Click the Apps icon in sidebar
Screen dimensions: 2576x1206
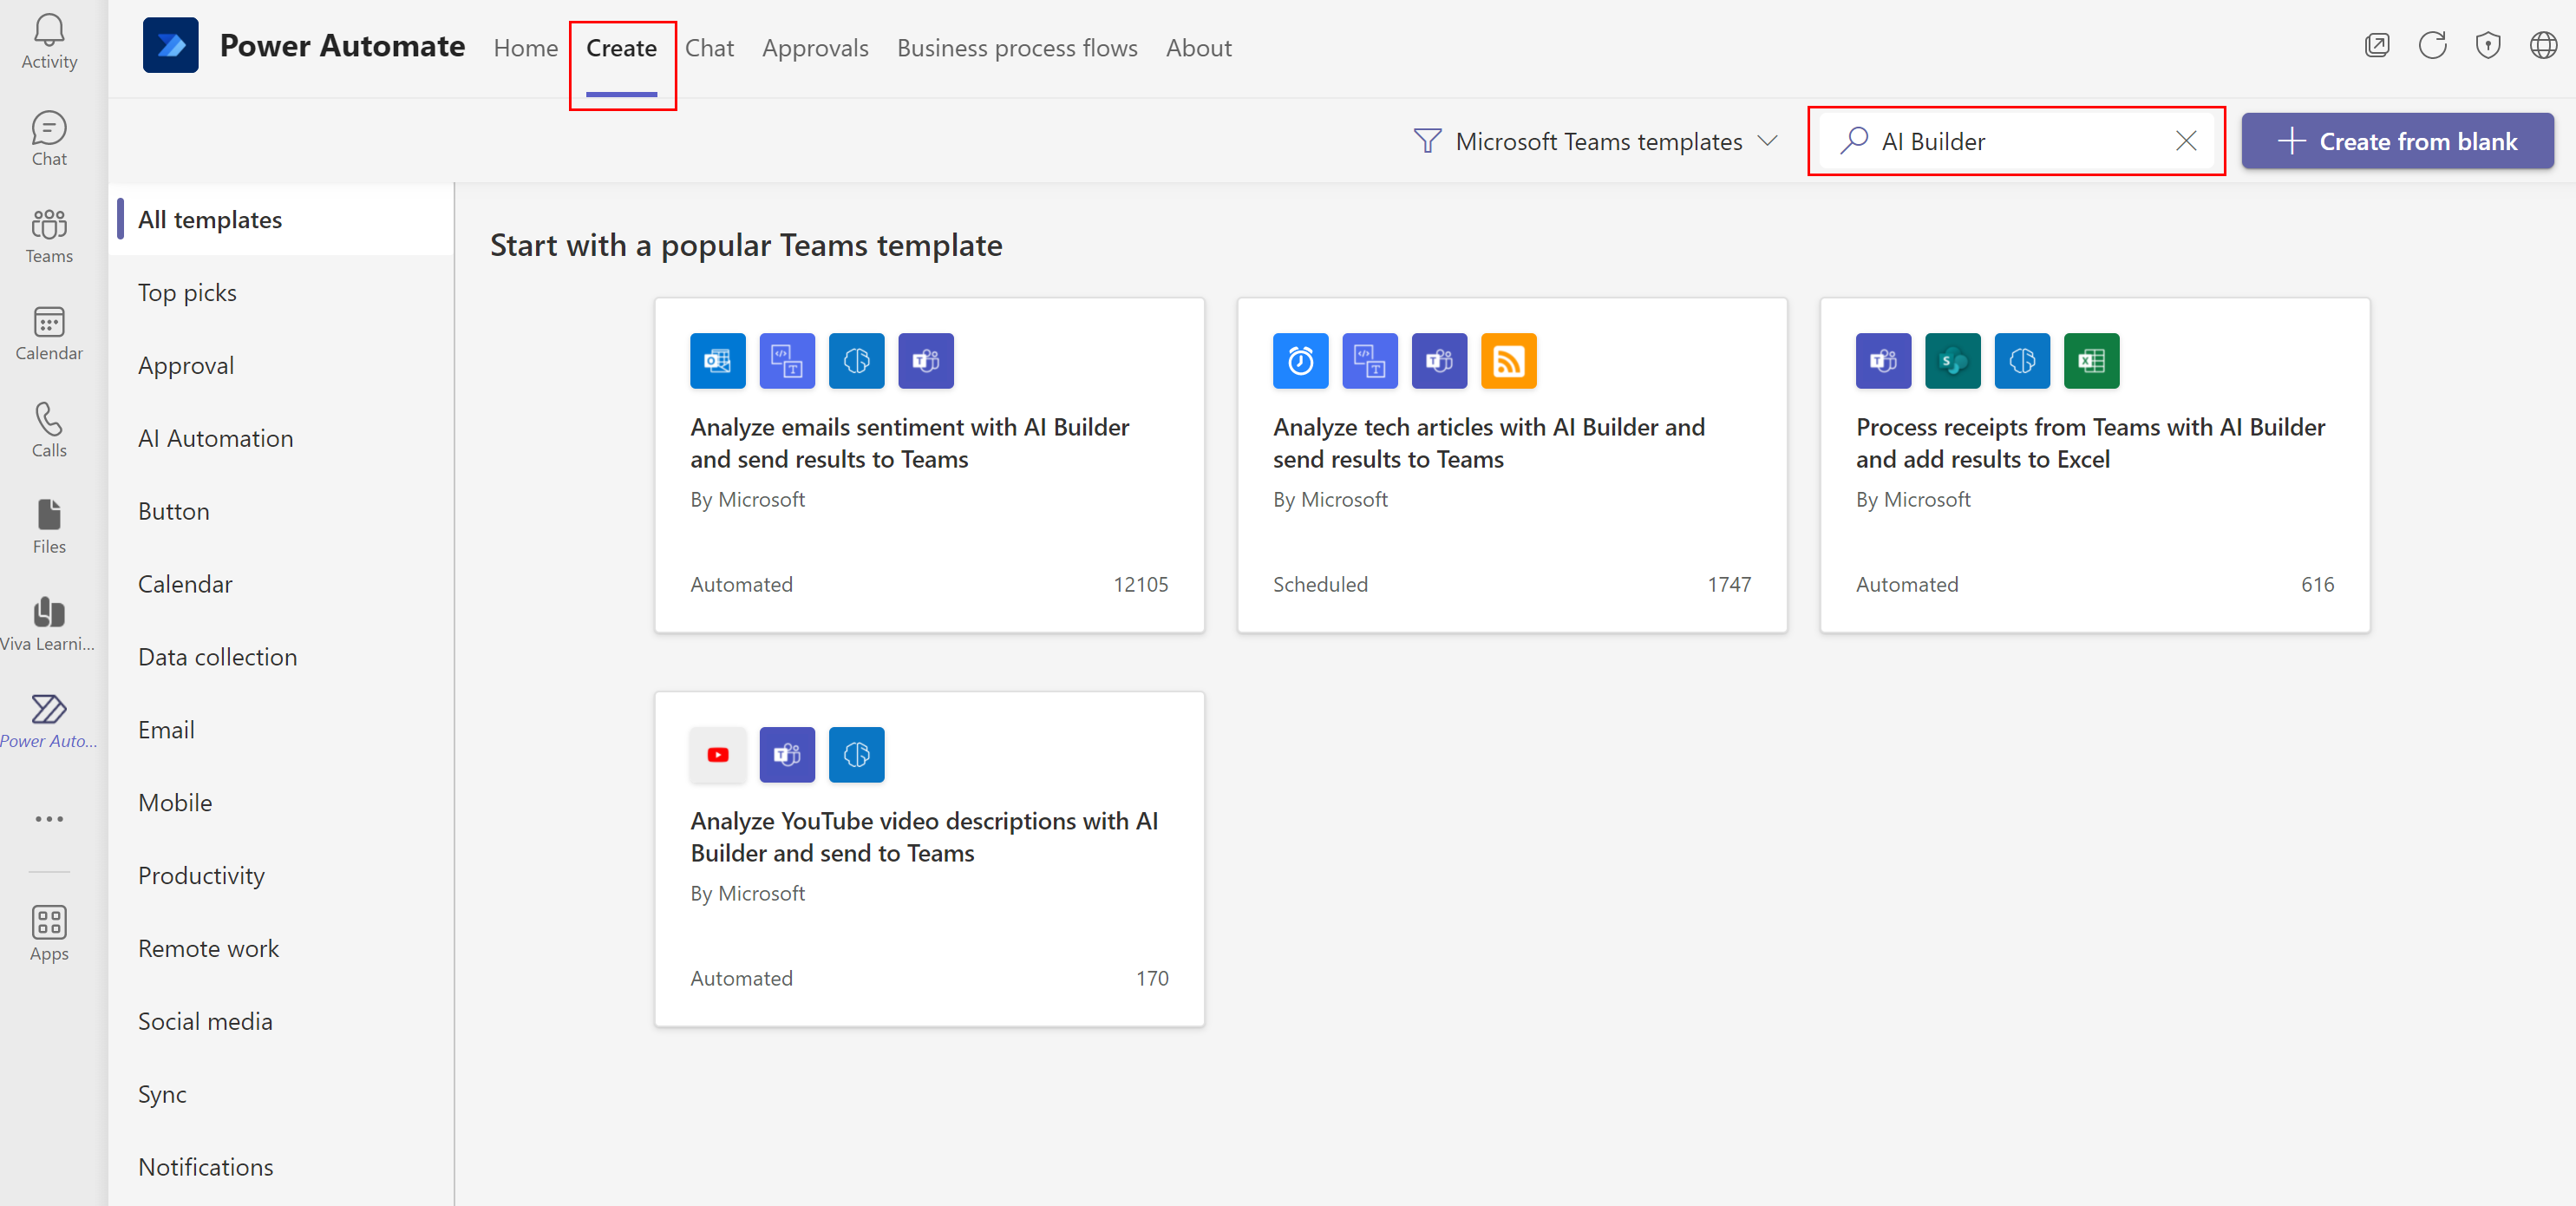tap(49, 925)
